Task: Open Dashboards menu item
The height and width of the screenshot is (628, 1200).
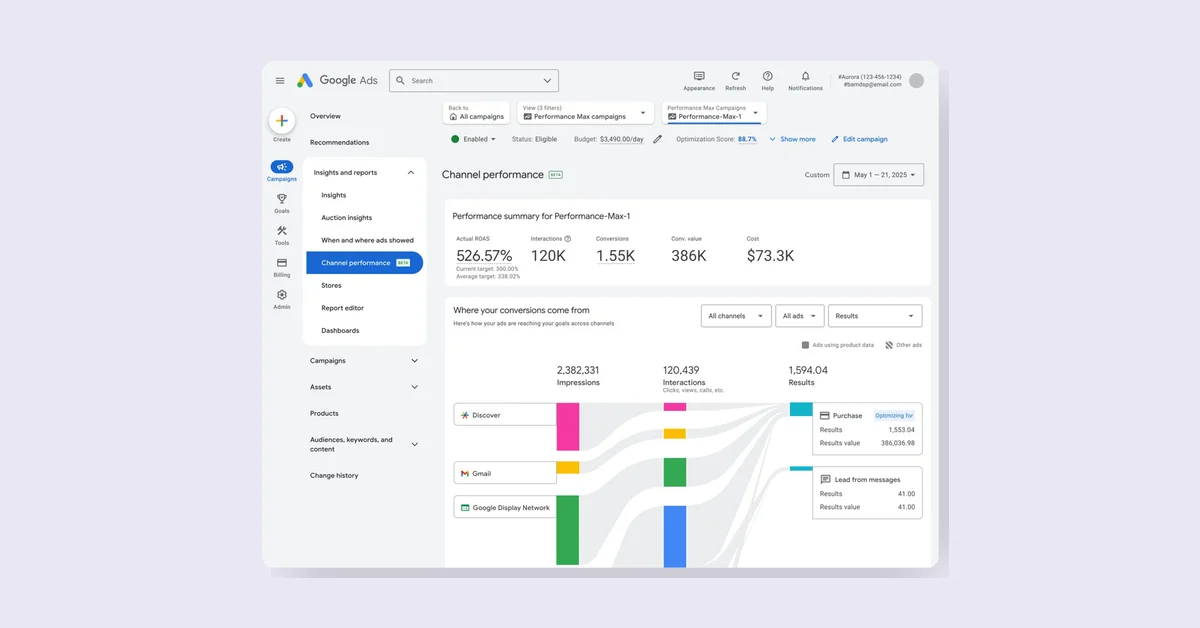Action: point(340,331)
